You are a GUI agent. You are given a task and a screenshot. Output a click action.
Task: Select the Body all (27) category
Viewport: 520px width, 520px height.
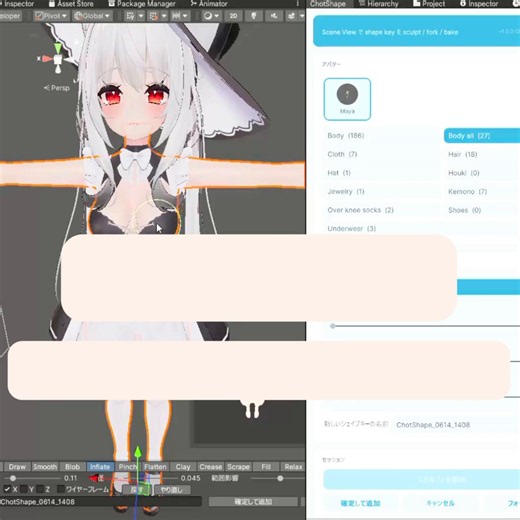(x=482, y=136)
